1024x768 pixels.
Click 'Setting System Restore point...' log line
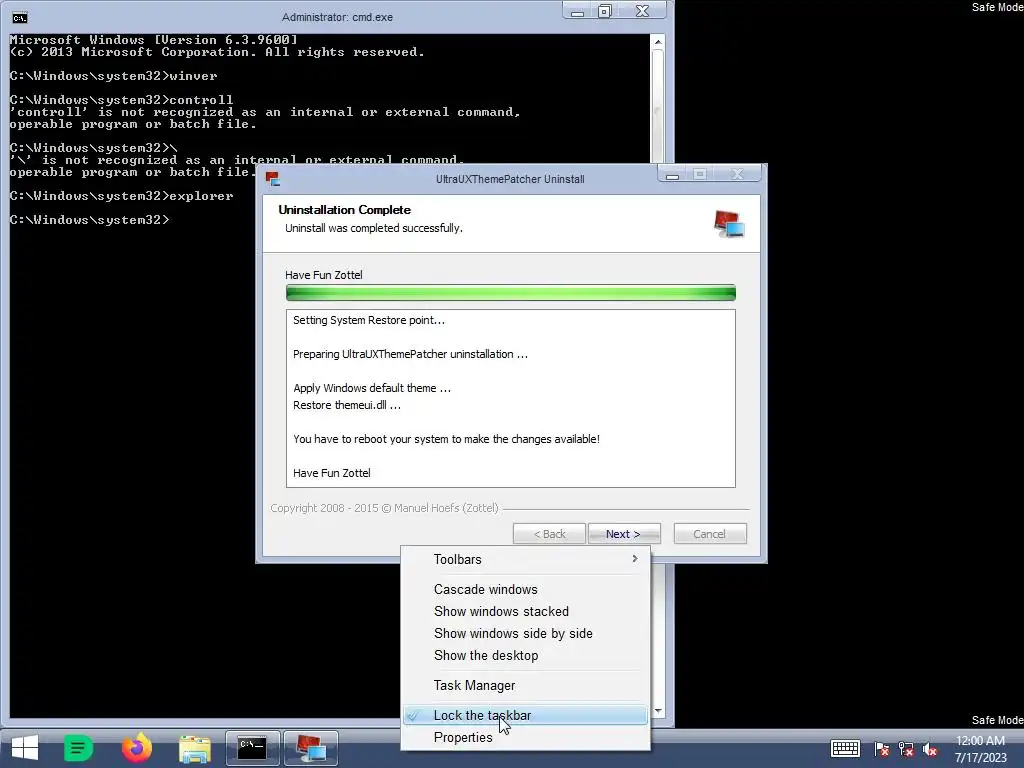coord(368,320)
